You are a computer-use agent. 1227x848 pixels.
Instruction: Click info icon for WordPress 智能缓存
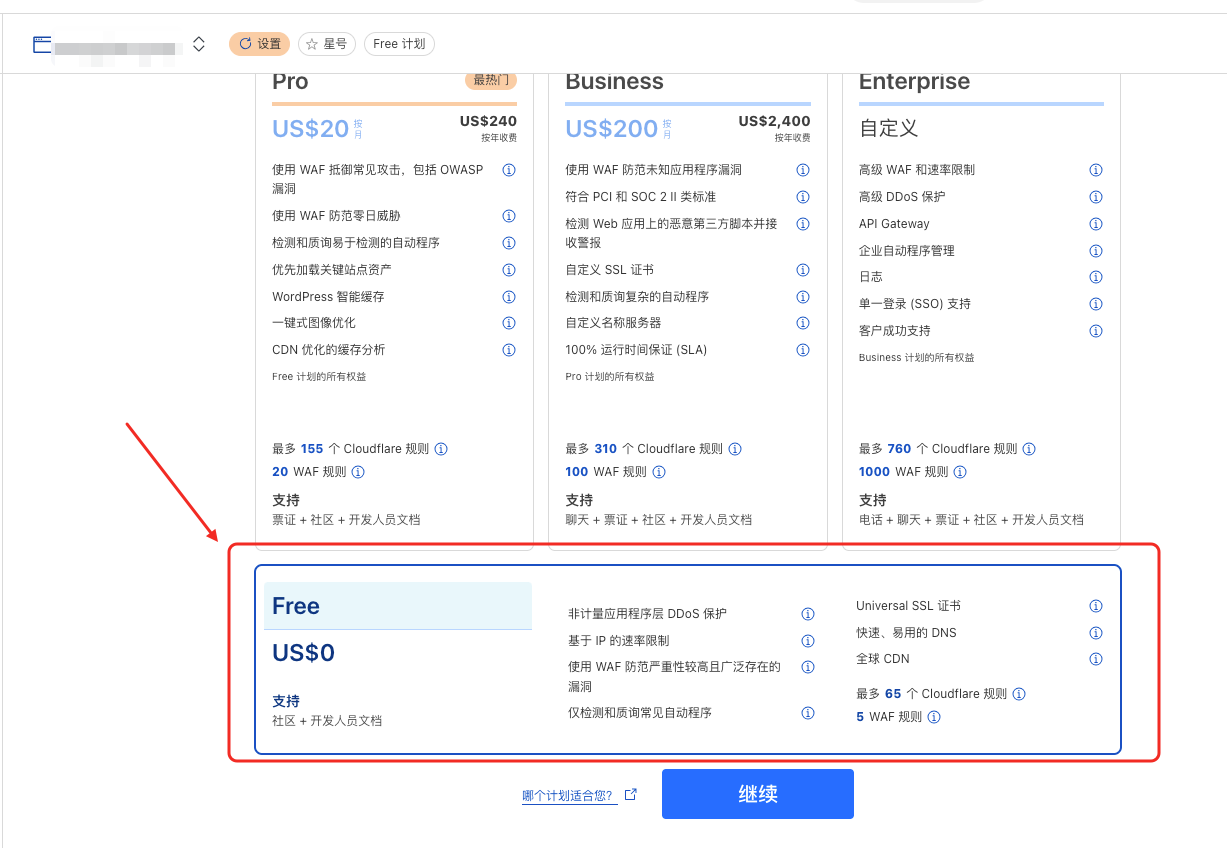(x=509, y=297)
